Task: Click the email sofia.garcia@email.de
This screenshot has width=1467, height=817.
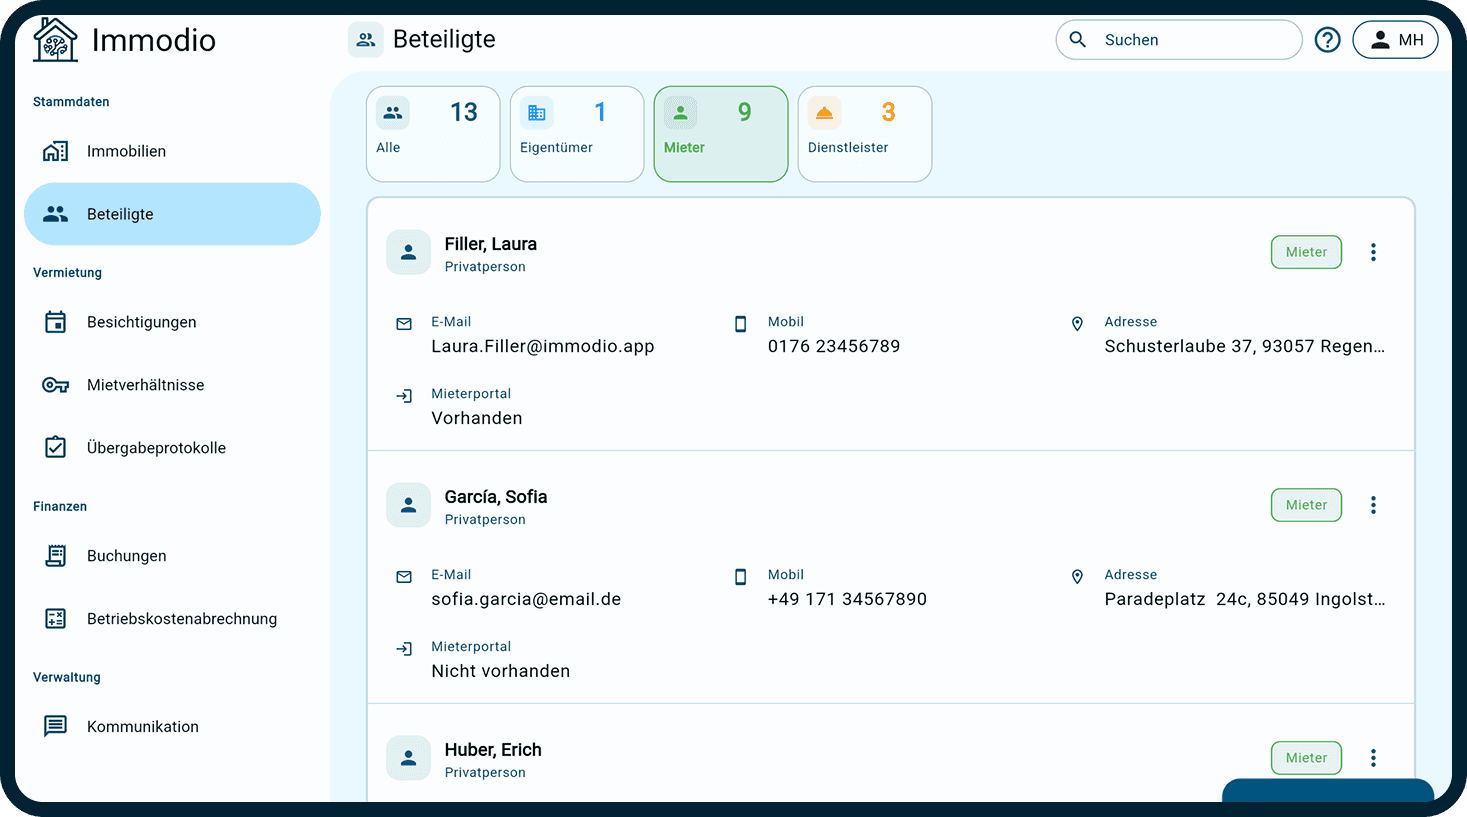Action: tap(526, 599)
